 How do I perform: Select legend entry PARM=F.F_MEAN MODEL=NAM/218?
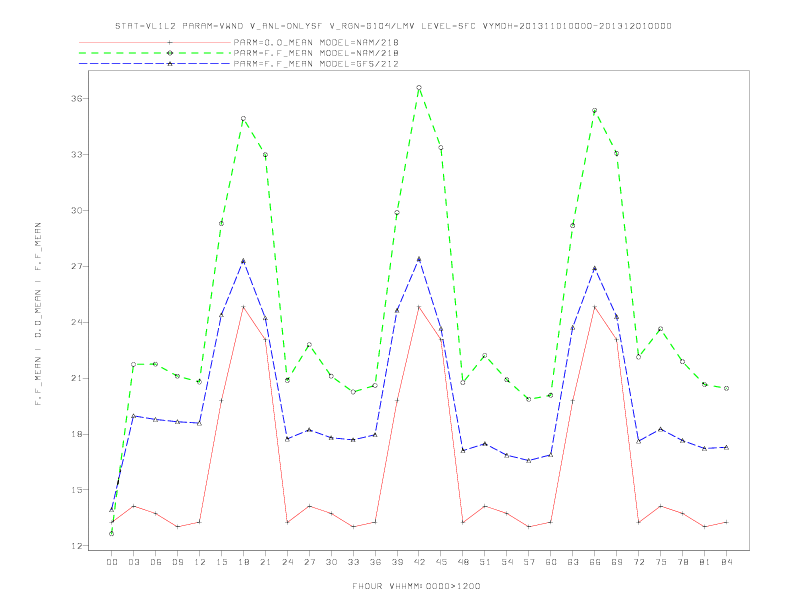pyautogui.click(x=316, y=53)
